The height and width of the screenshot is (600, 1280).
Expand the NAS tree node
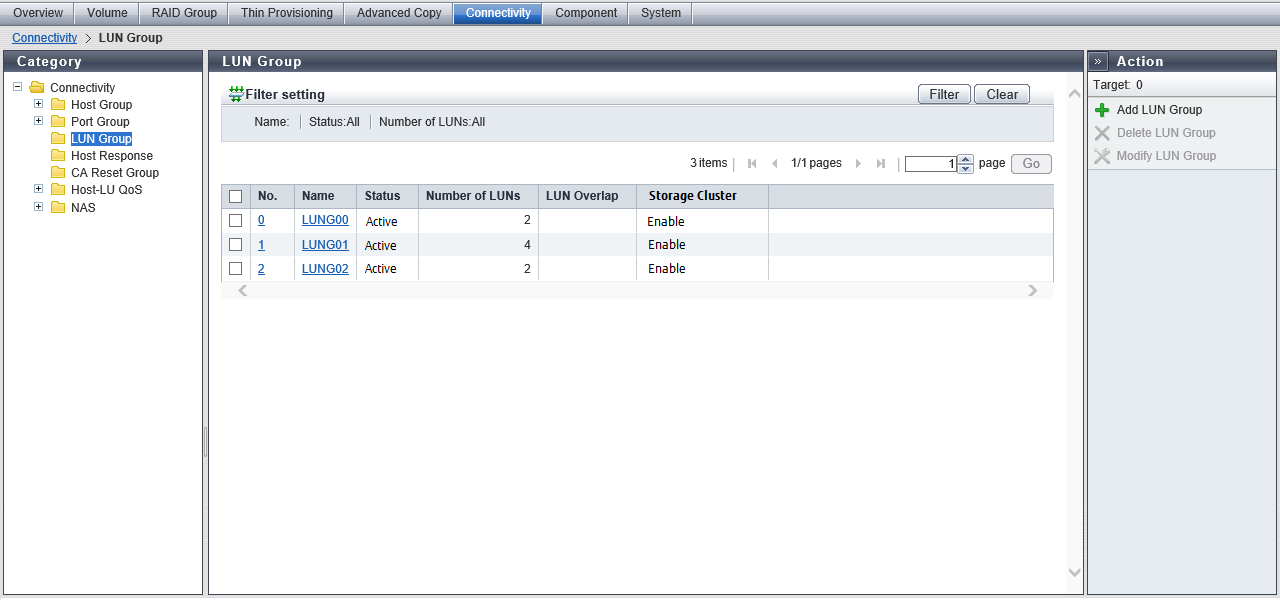tap(39, 207)
